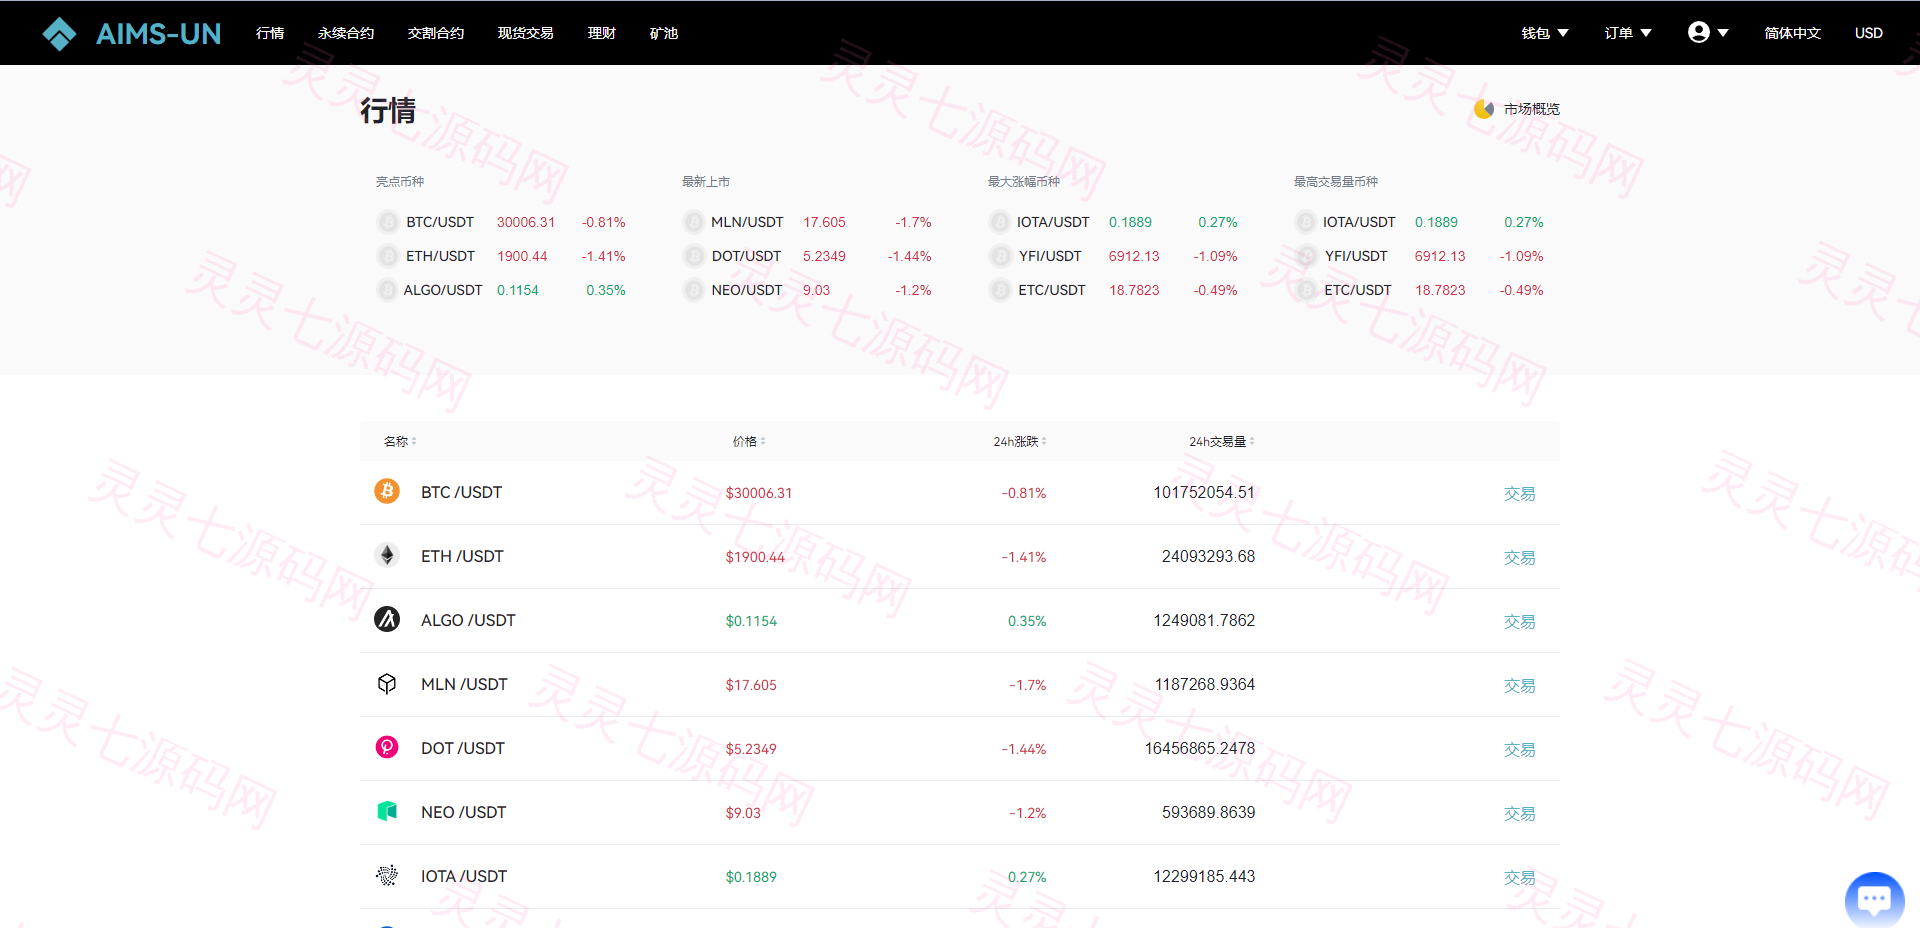
Task: Click the Polkadot icon in DOT row
Action: (x=387, y=747)
